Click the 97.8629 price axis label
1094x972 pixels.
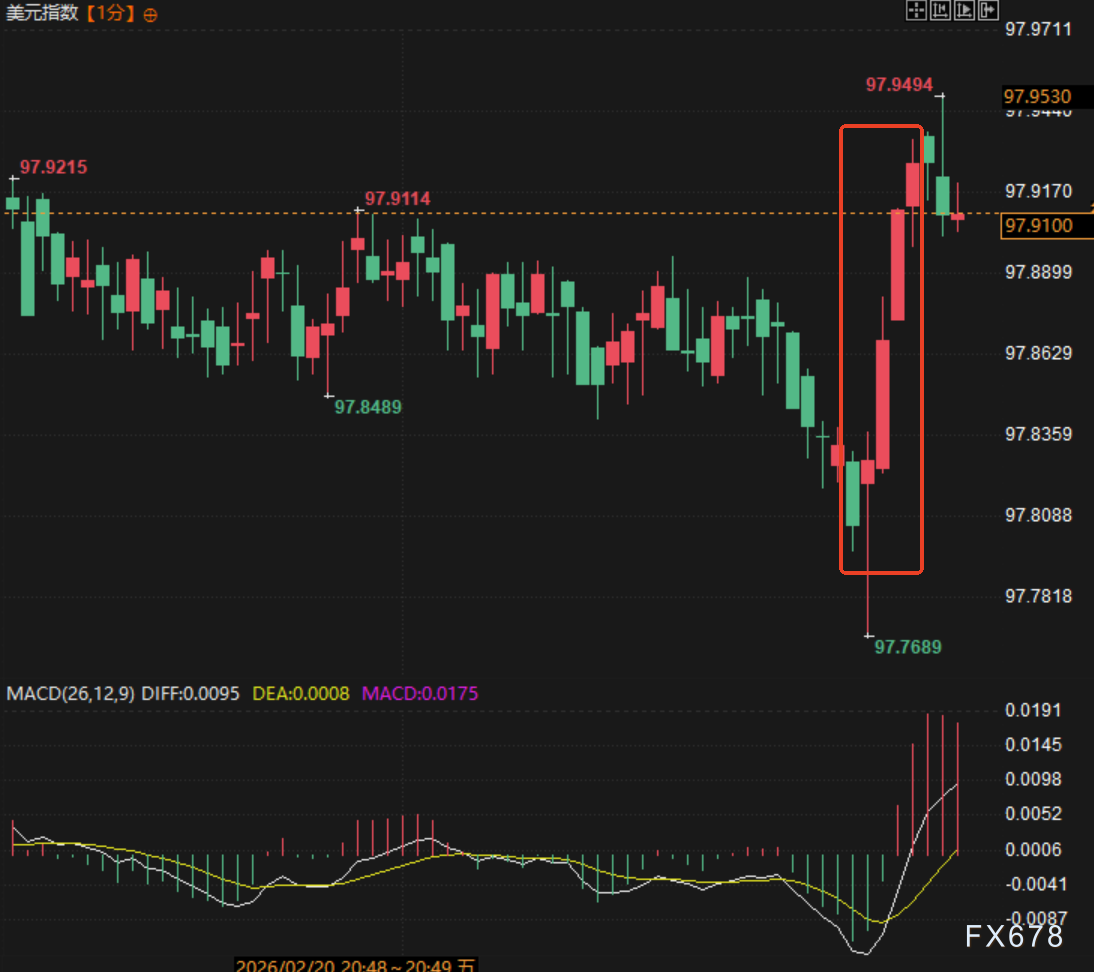1038,353
